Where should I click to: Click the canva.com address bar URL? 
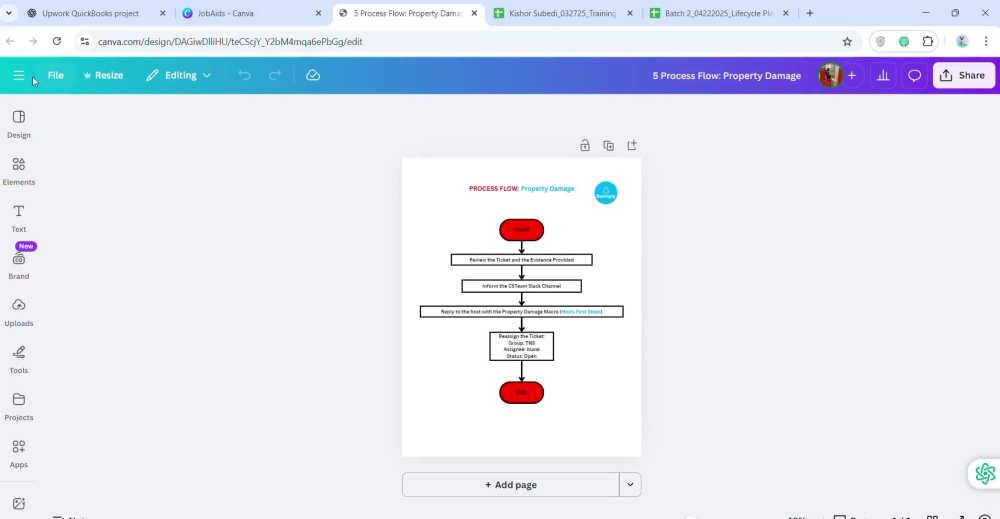click(x=230, y=41)
